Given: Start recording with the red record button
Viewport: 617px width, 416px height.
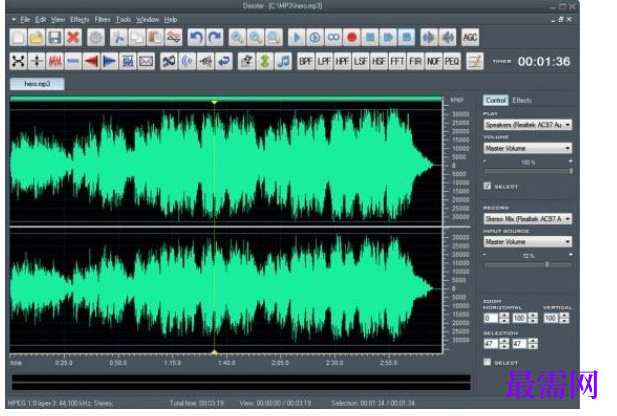Looking at the screenshot, I should (352, 37).
